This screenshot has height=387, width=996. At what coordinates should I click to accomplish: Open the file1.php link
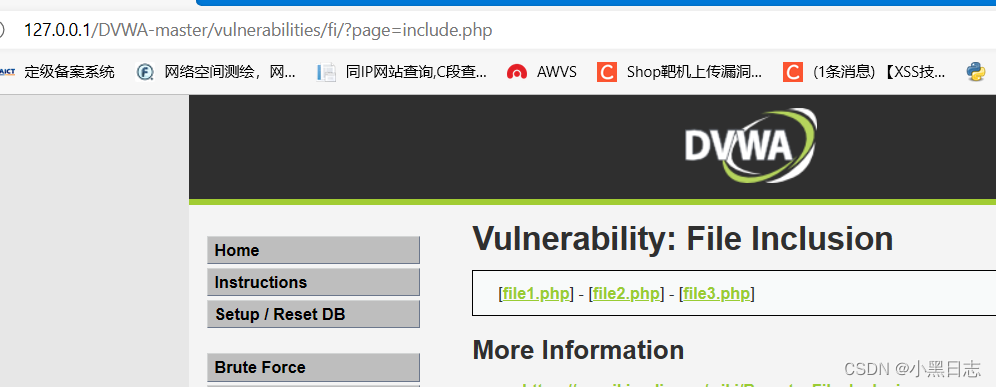[536, 294]
